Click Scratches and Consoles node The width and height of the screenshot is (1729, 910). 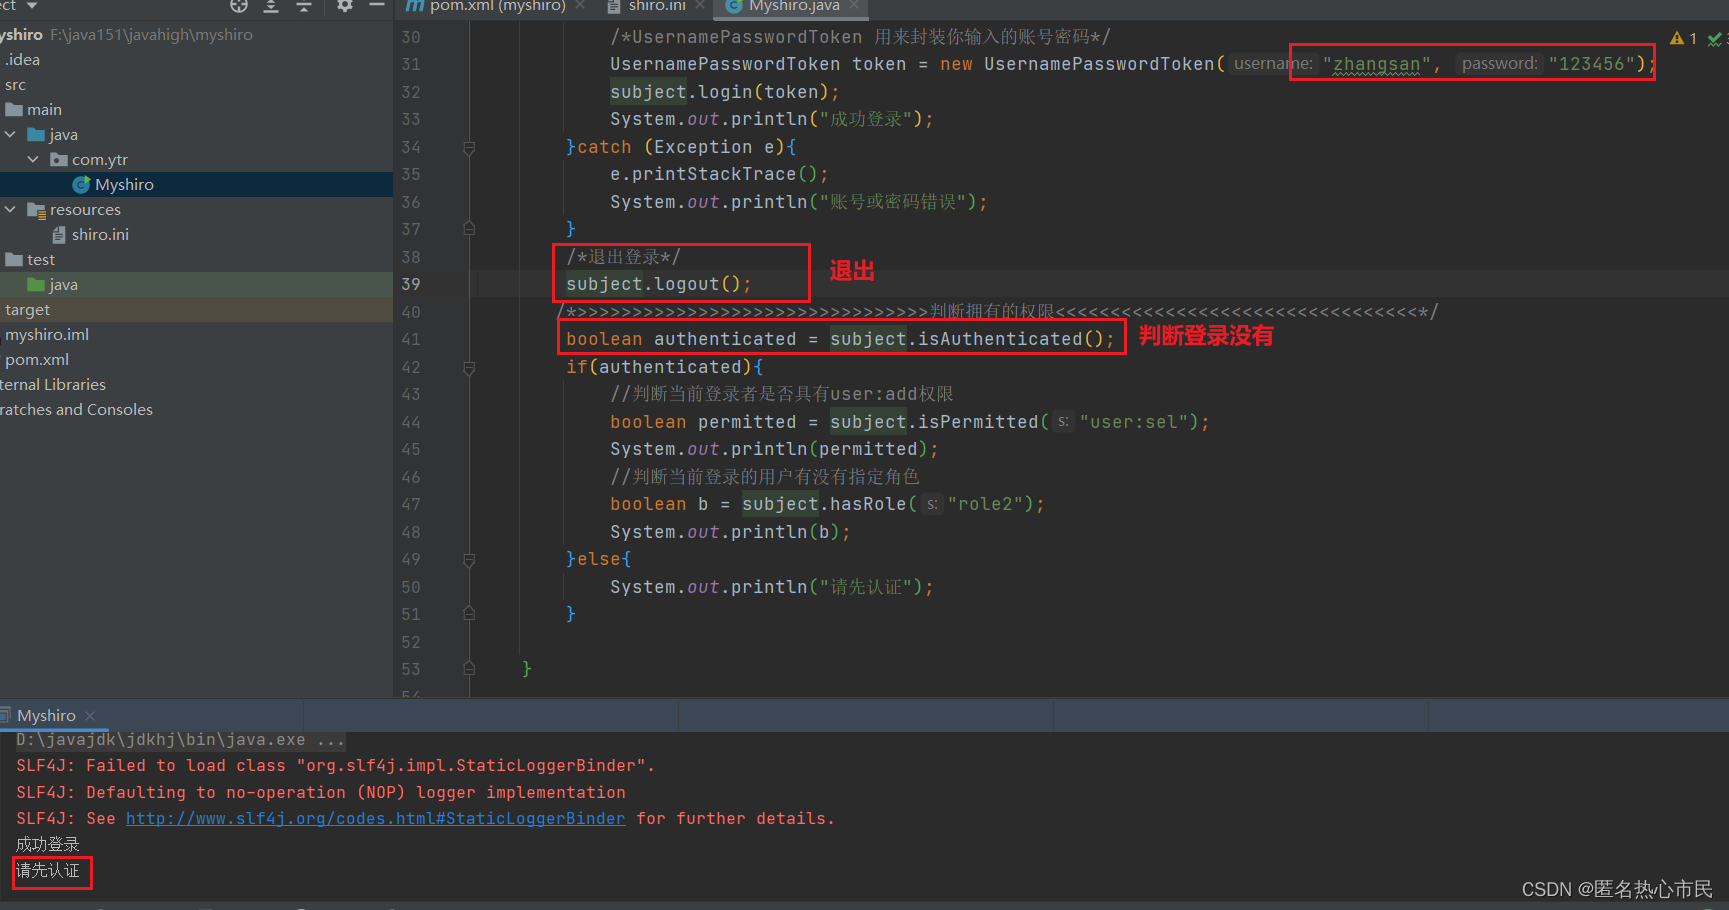[76, 410]
